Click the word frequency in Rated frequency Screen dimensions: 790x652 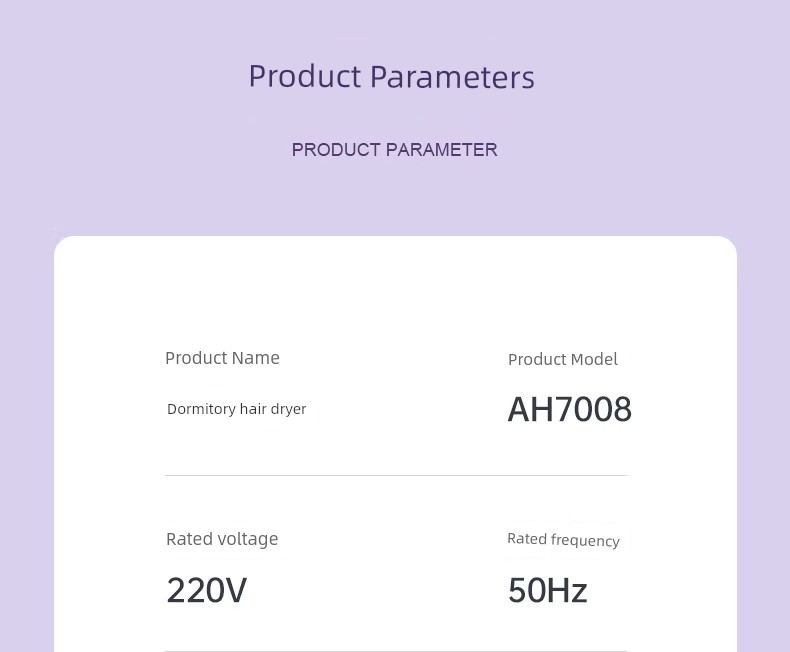point(585,540)
